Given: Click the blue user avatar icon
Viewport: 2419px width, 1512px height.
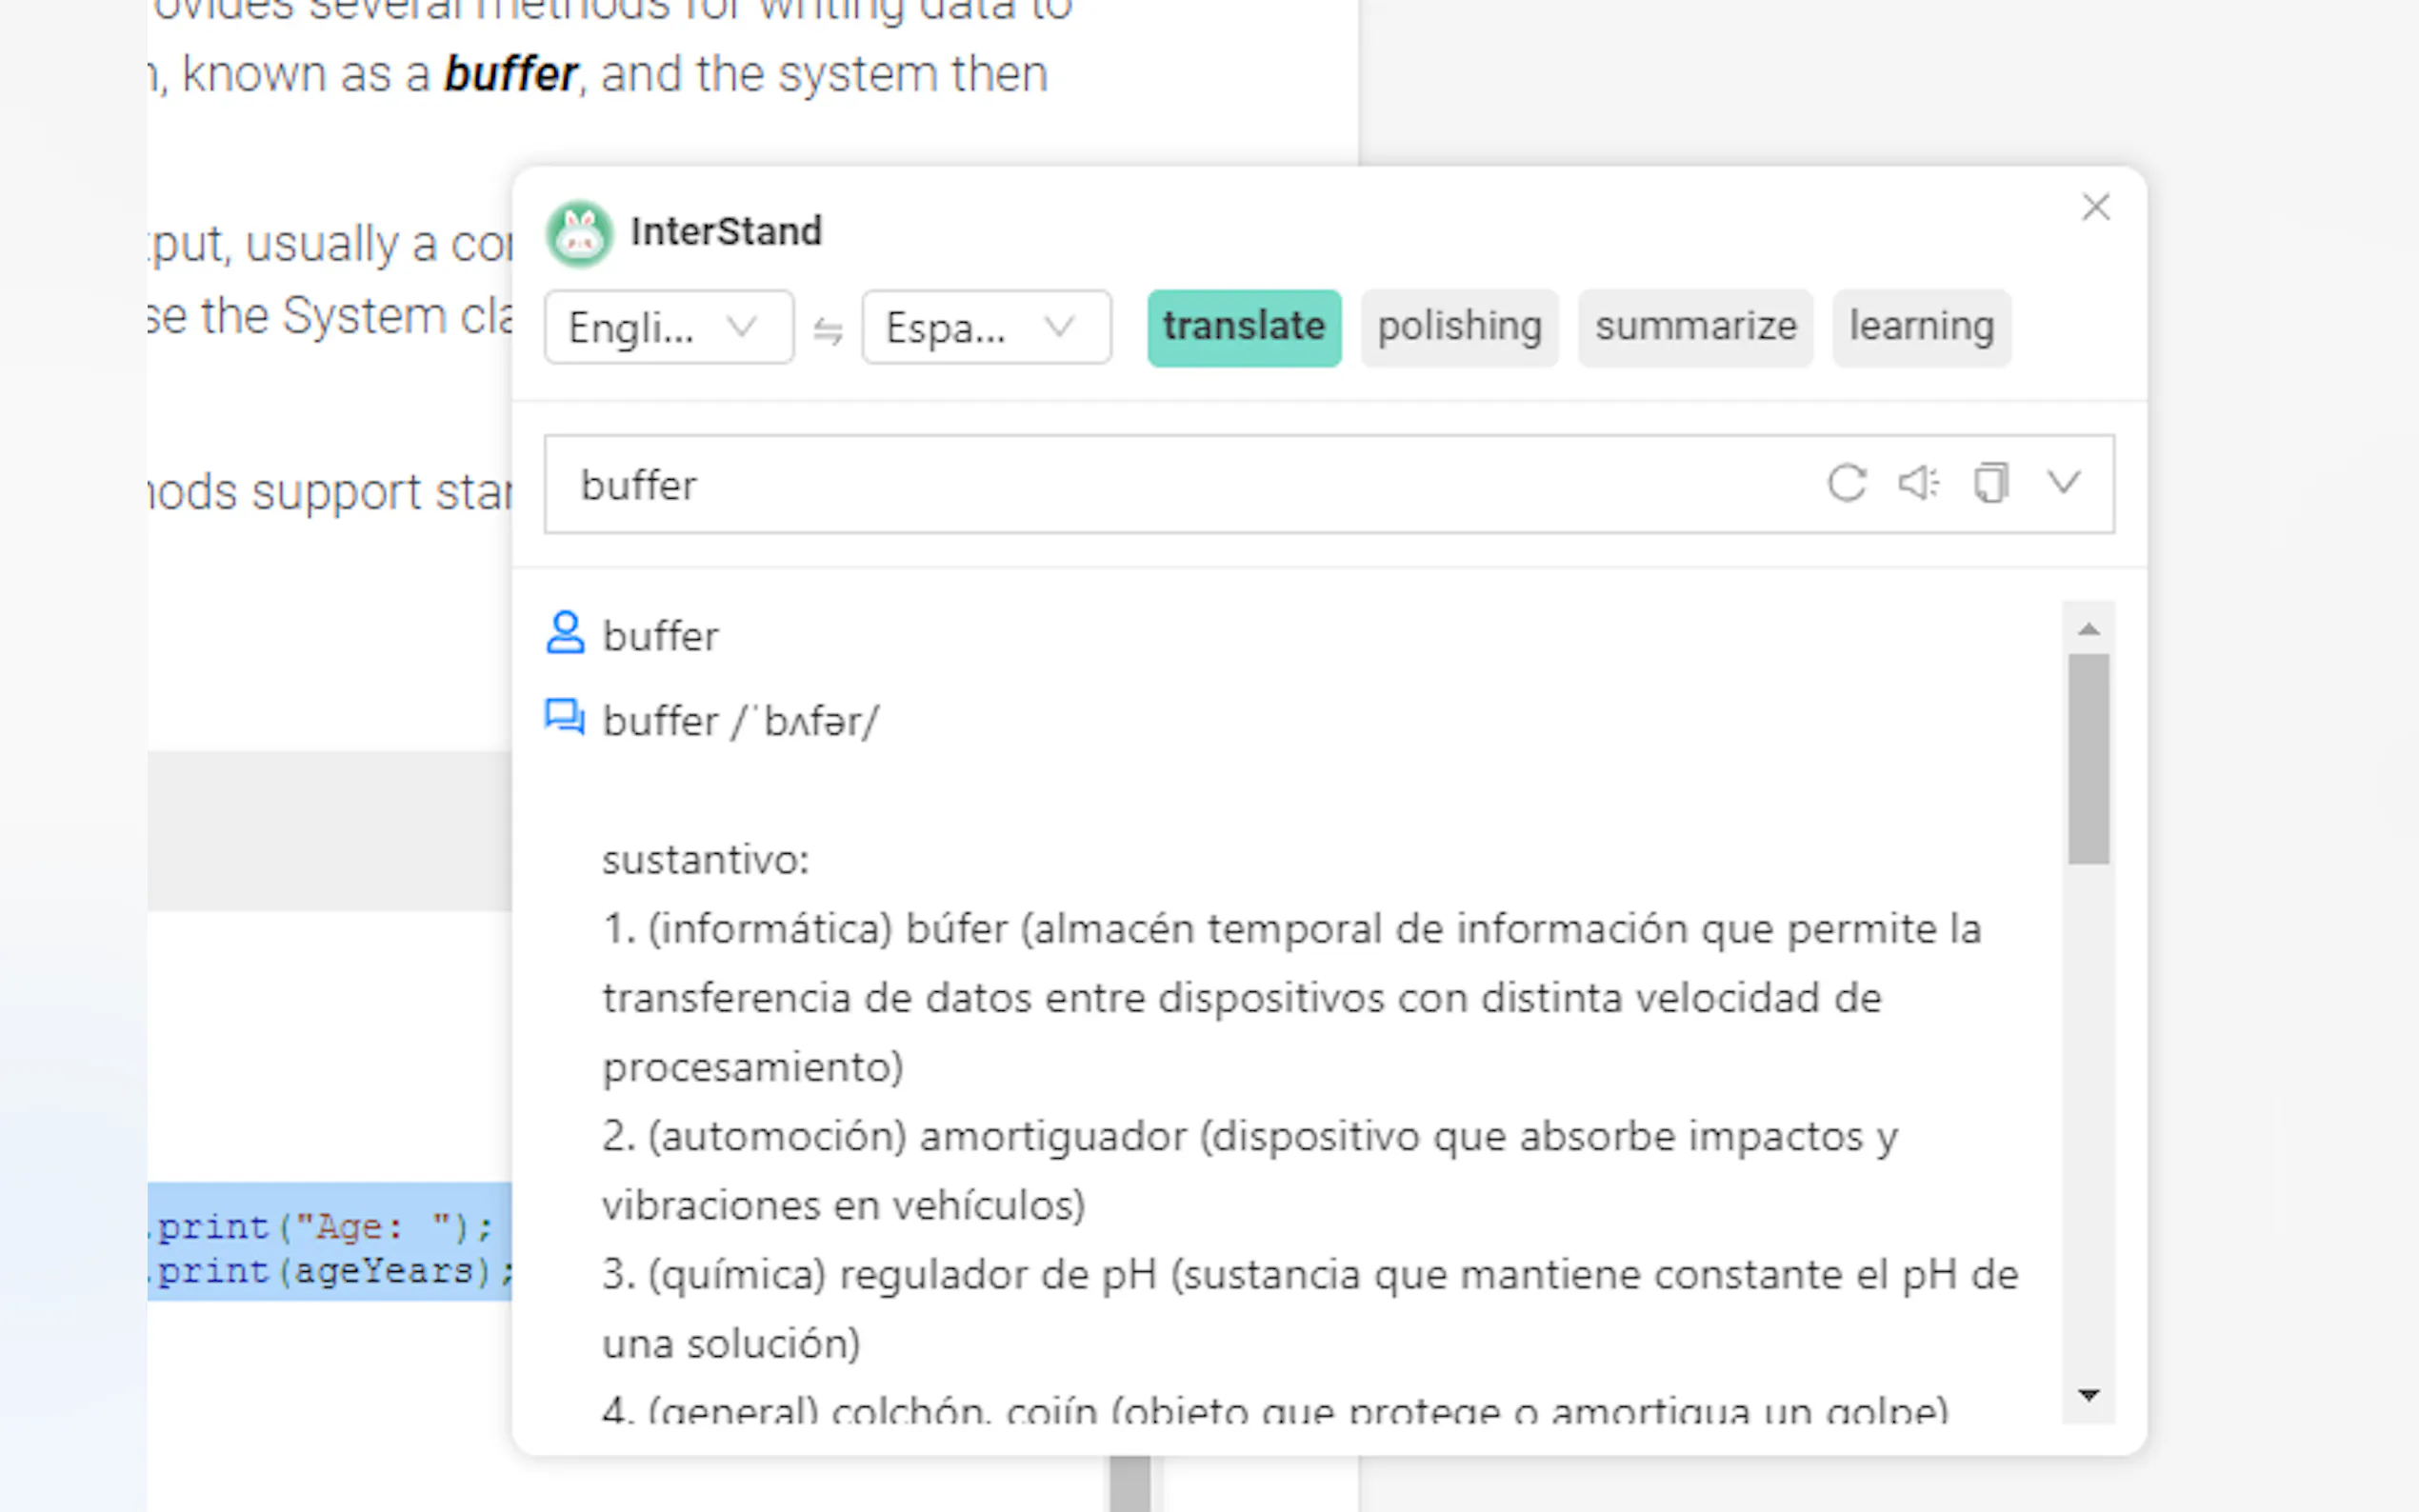Looking at the screenshot, I should click(565, 633).
